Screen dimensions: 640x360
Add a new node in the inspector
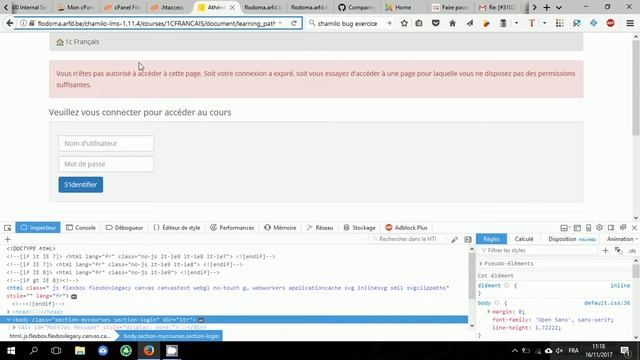tap(7, 239)
